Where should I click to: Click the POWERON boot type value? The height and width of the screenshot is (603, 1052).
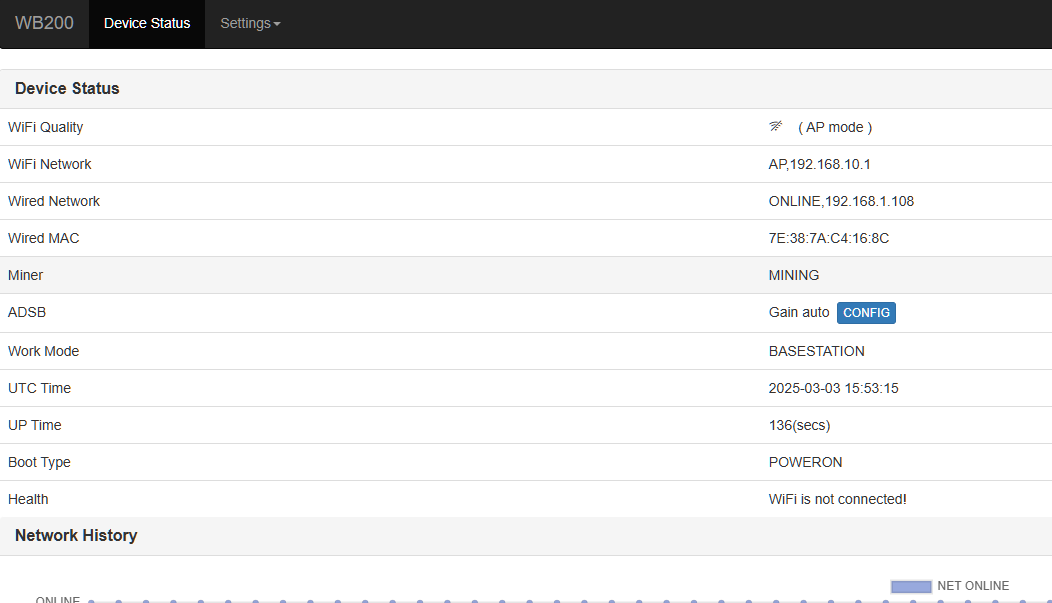[805, 462]
